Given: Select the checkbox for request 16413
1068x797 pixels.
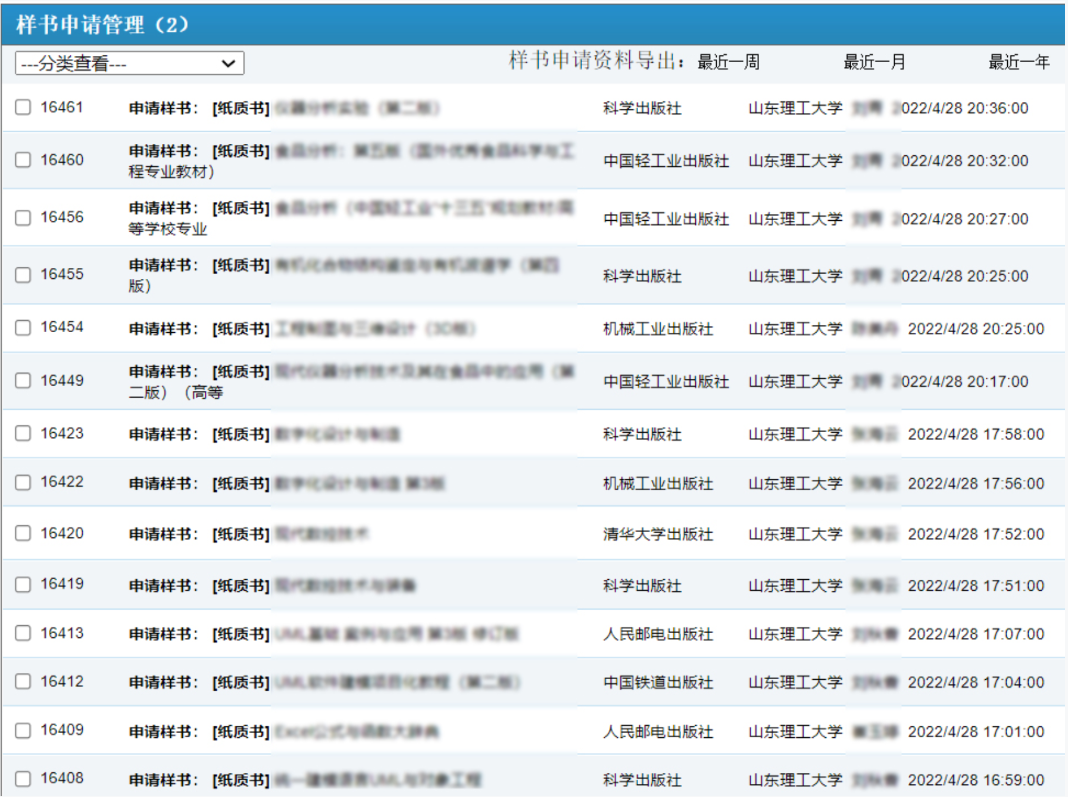Looking at the screenshot, I should pos(23,634).
